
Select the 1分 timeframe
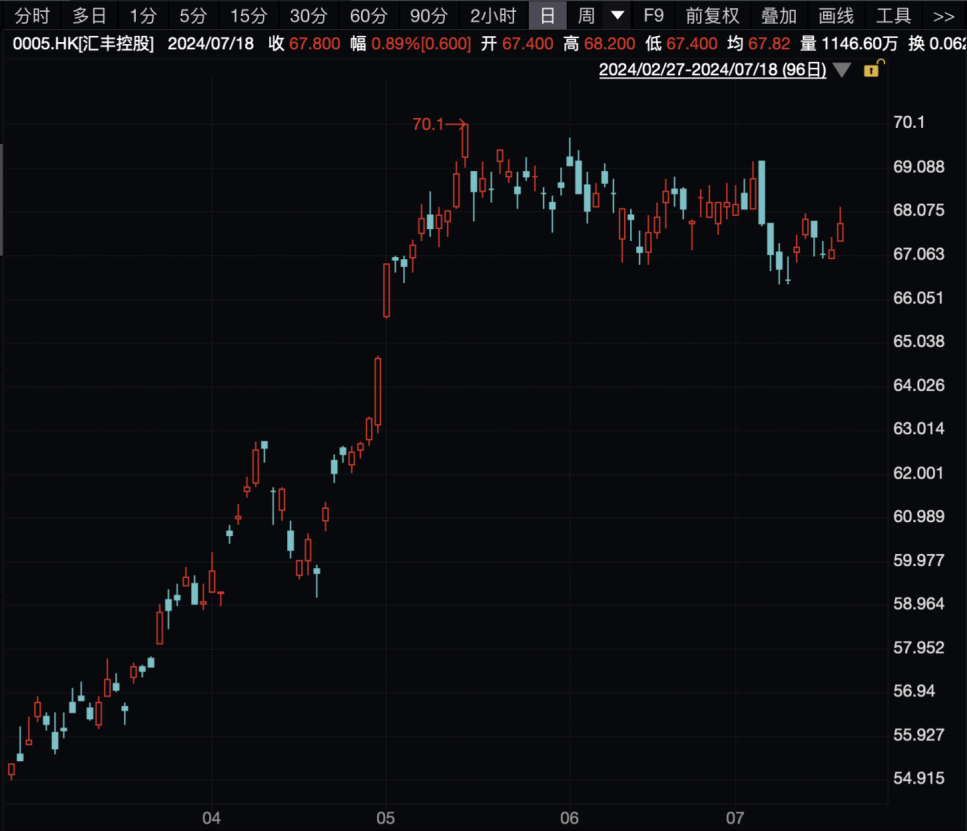pyautogui.click(x=142, y=15)
